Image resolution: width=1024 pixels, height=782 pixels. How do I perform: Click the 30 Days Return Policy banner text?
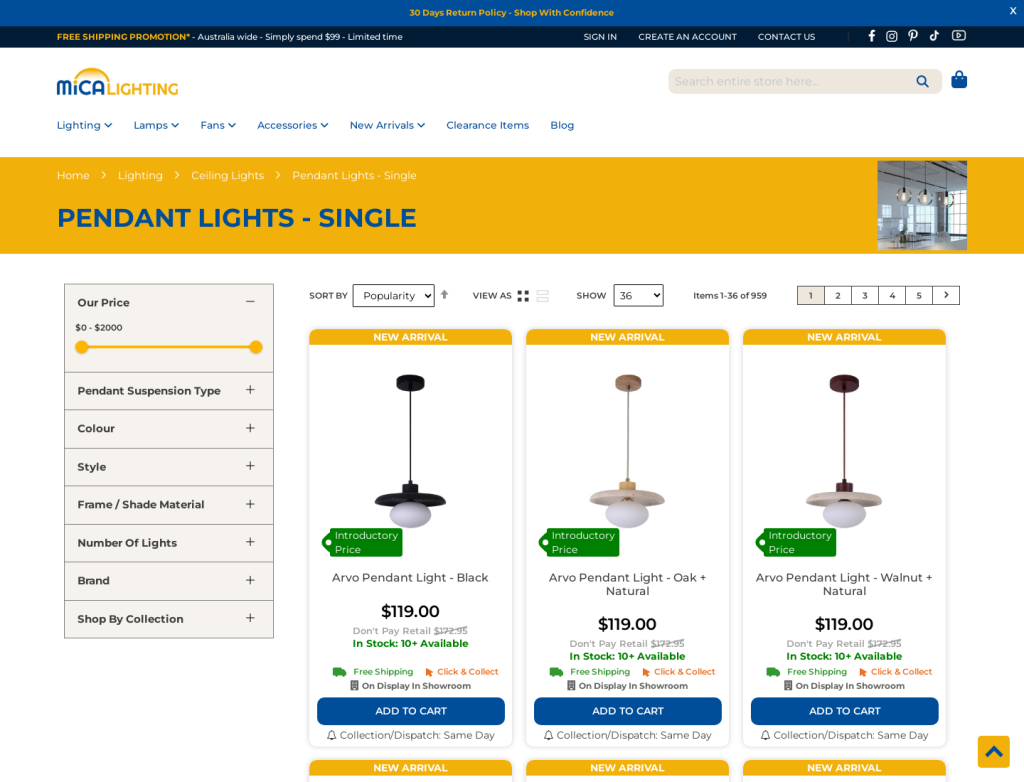pyautogui.click(x=511, y=12)
